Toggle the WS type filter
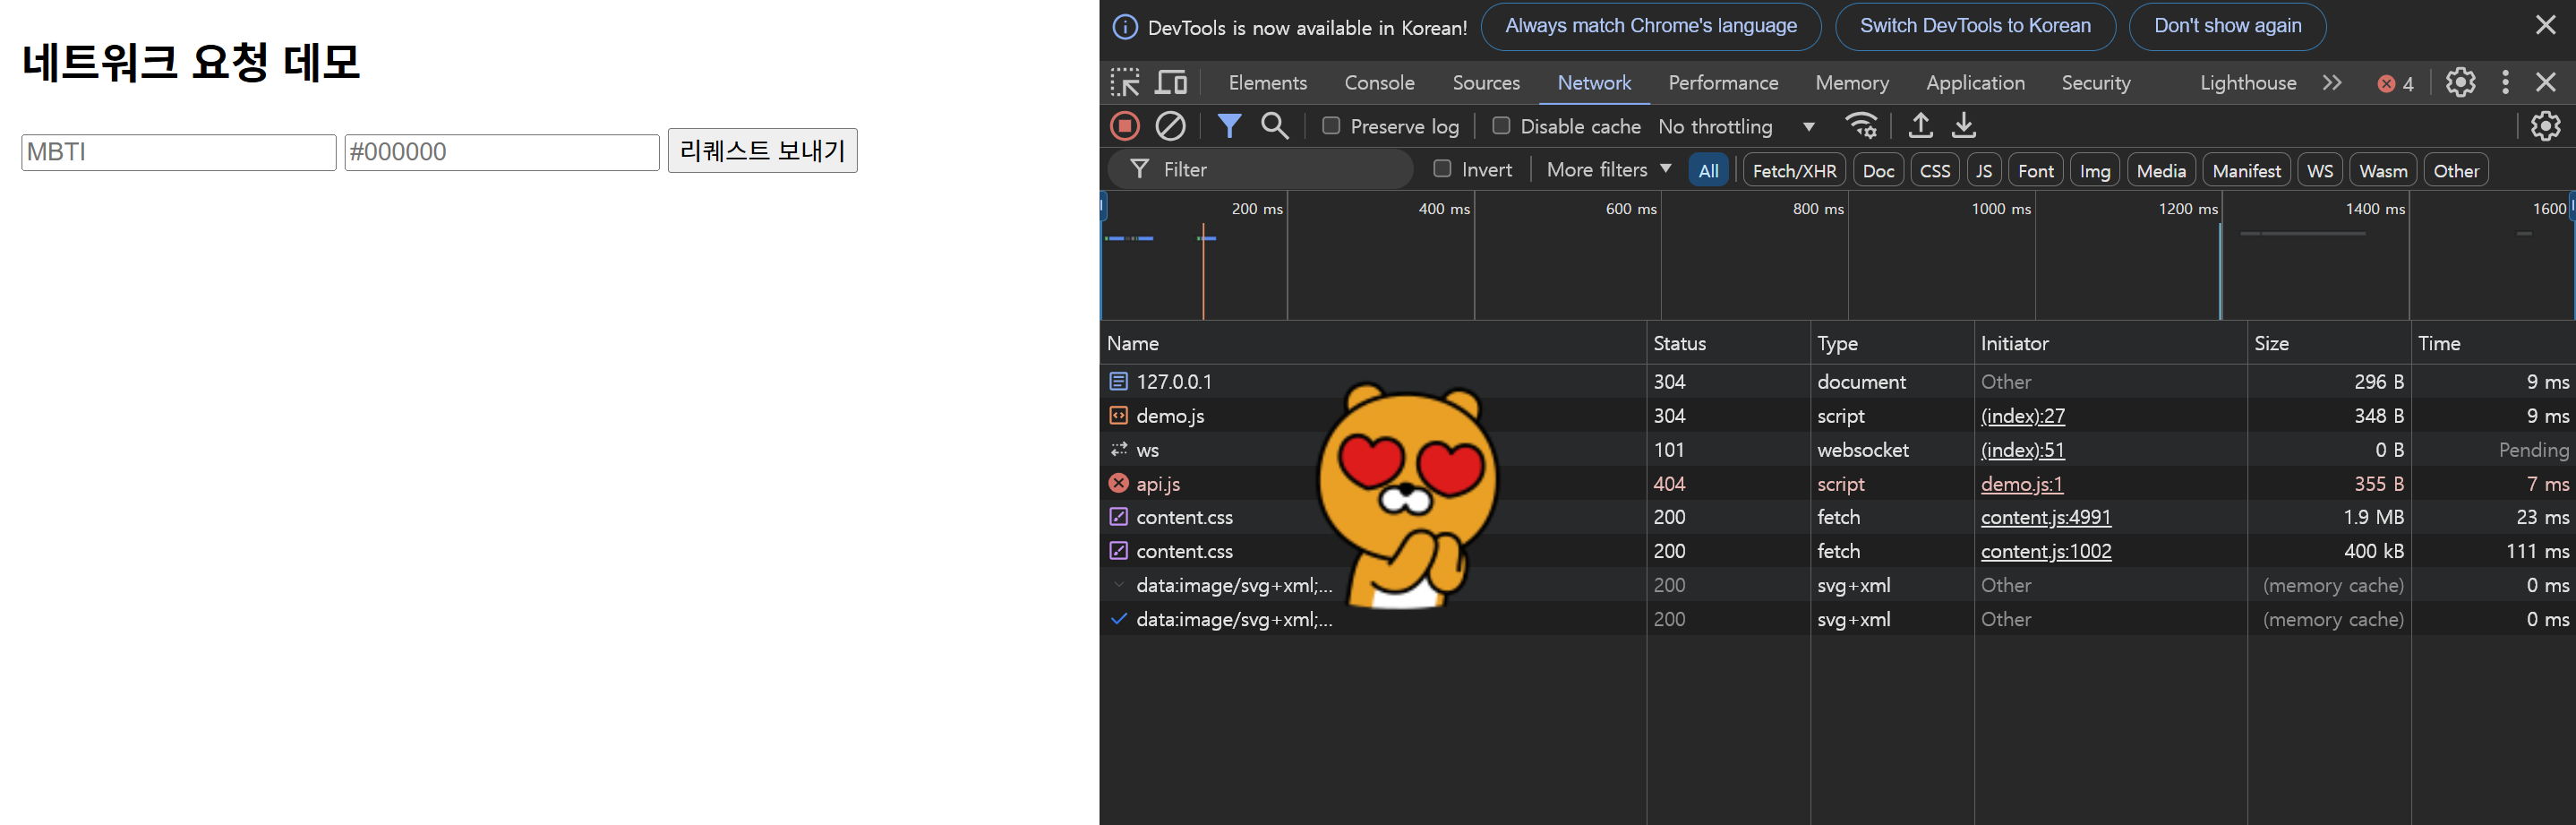The width and height of the screenshot is (2576, 825). 2320,170
